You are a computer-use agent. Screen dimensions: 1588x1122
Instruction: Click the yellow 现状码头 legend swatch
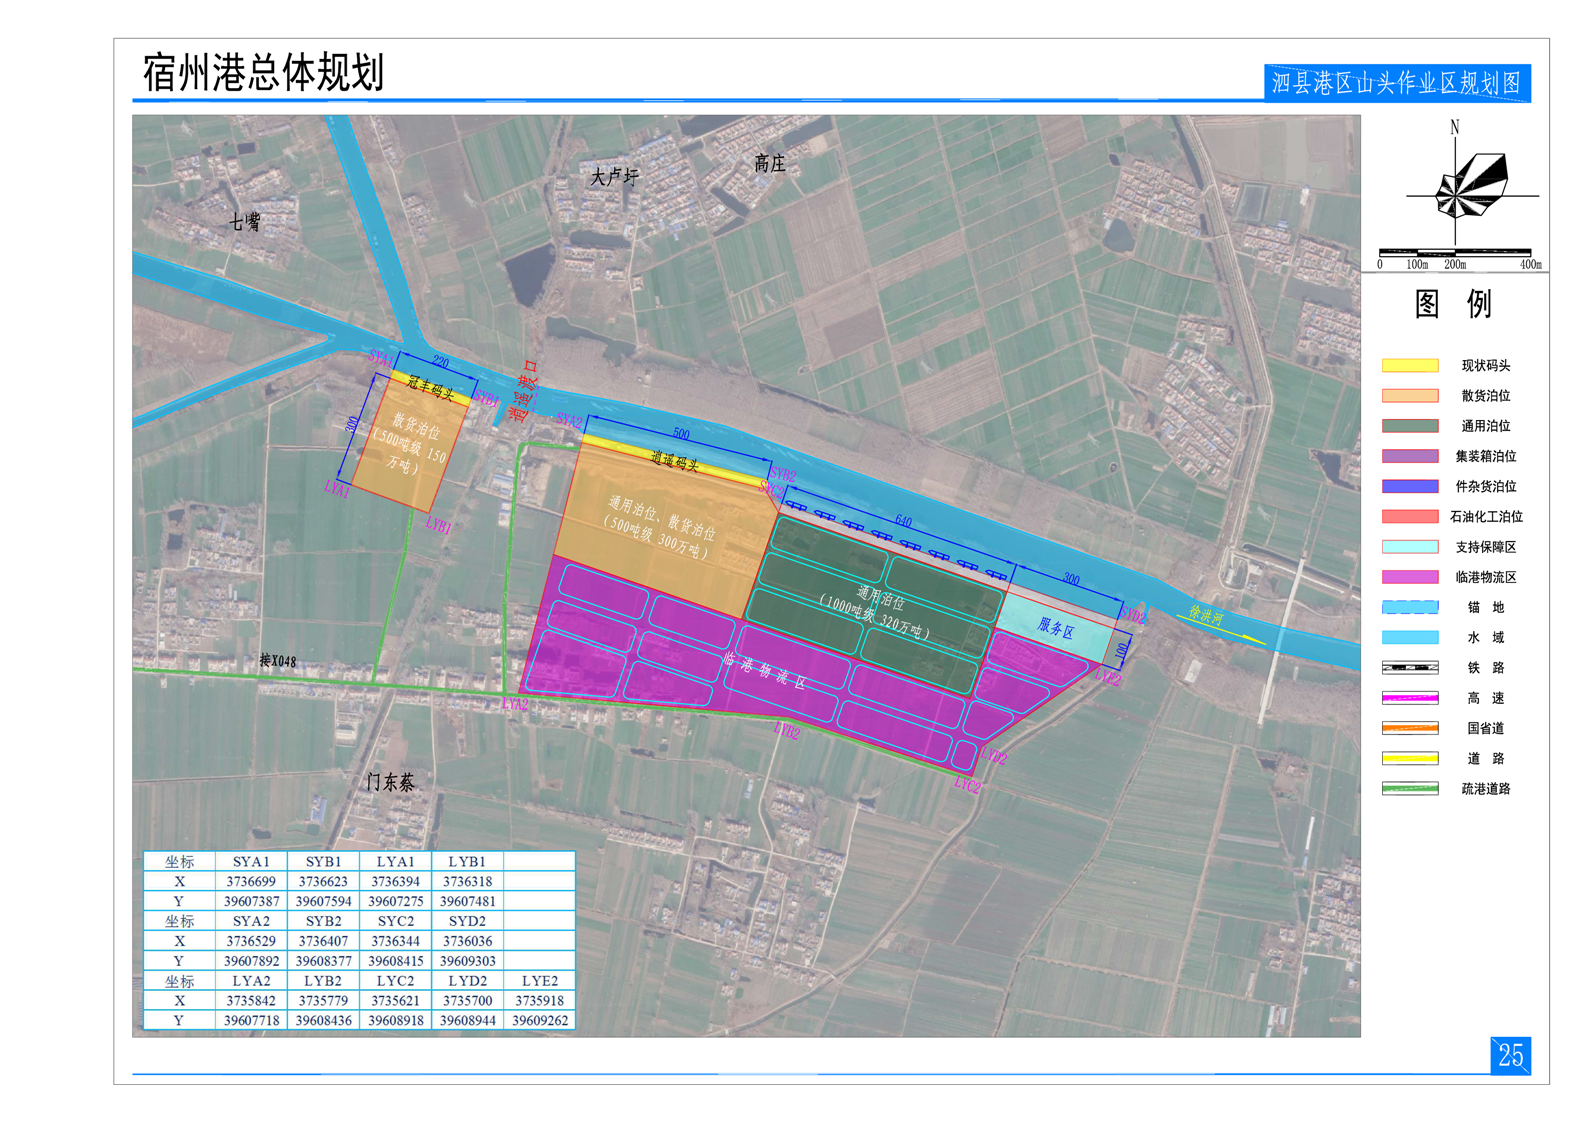tap(1409, 366)
